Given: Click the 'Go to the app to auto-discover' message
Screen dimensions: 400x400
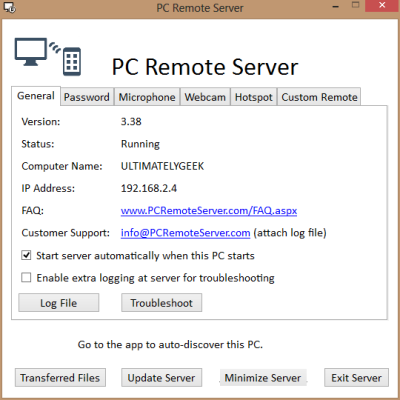Looking at the screenshot, I should click(170, 344).
